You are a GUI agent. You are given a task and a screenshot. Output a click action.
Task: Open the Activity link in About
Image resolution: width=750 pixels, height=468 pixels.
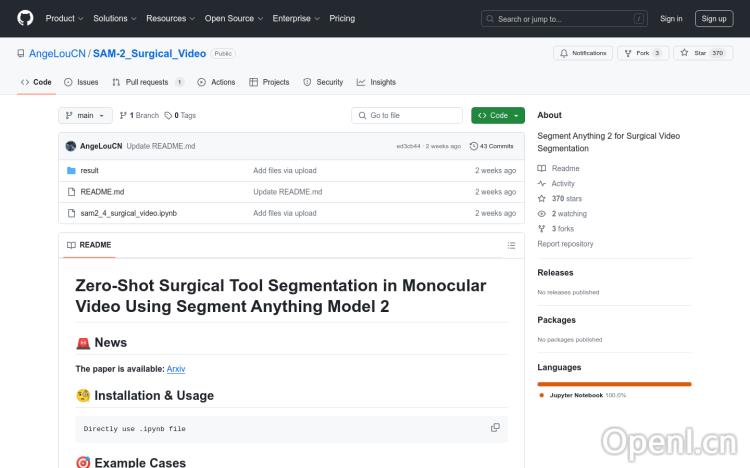(556, 183)
